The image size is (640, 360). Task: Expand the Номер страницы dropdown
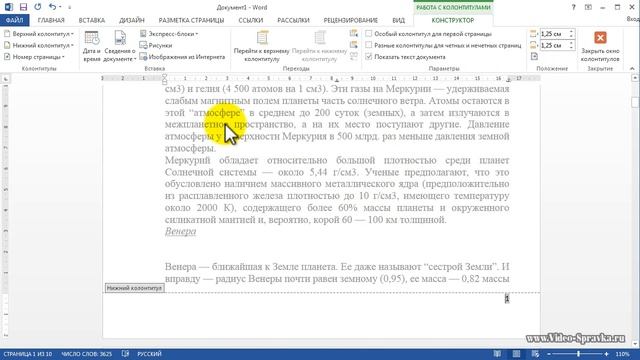pyautogui.click(x=35, y=57)
